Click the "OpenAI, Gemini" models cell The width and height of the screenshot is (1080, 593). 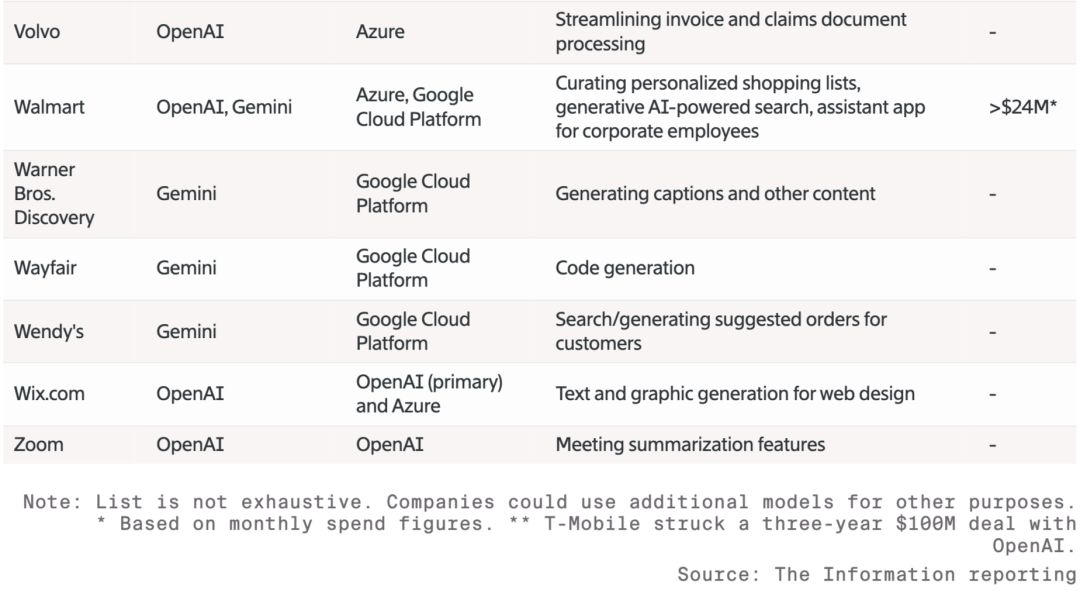[x=224, y=107]
